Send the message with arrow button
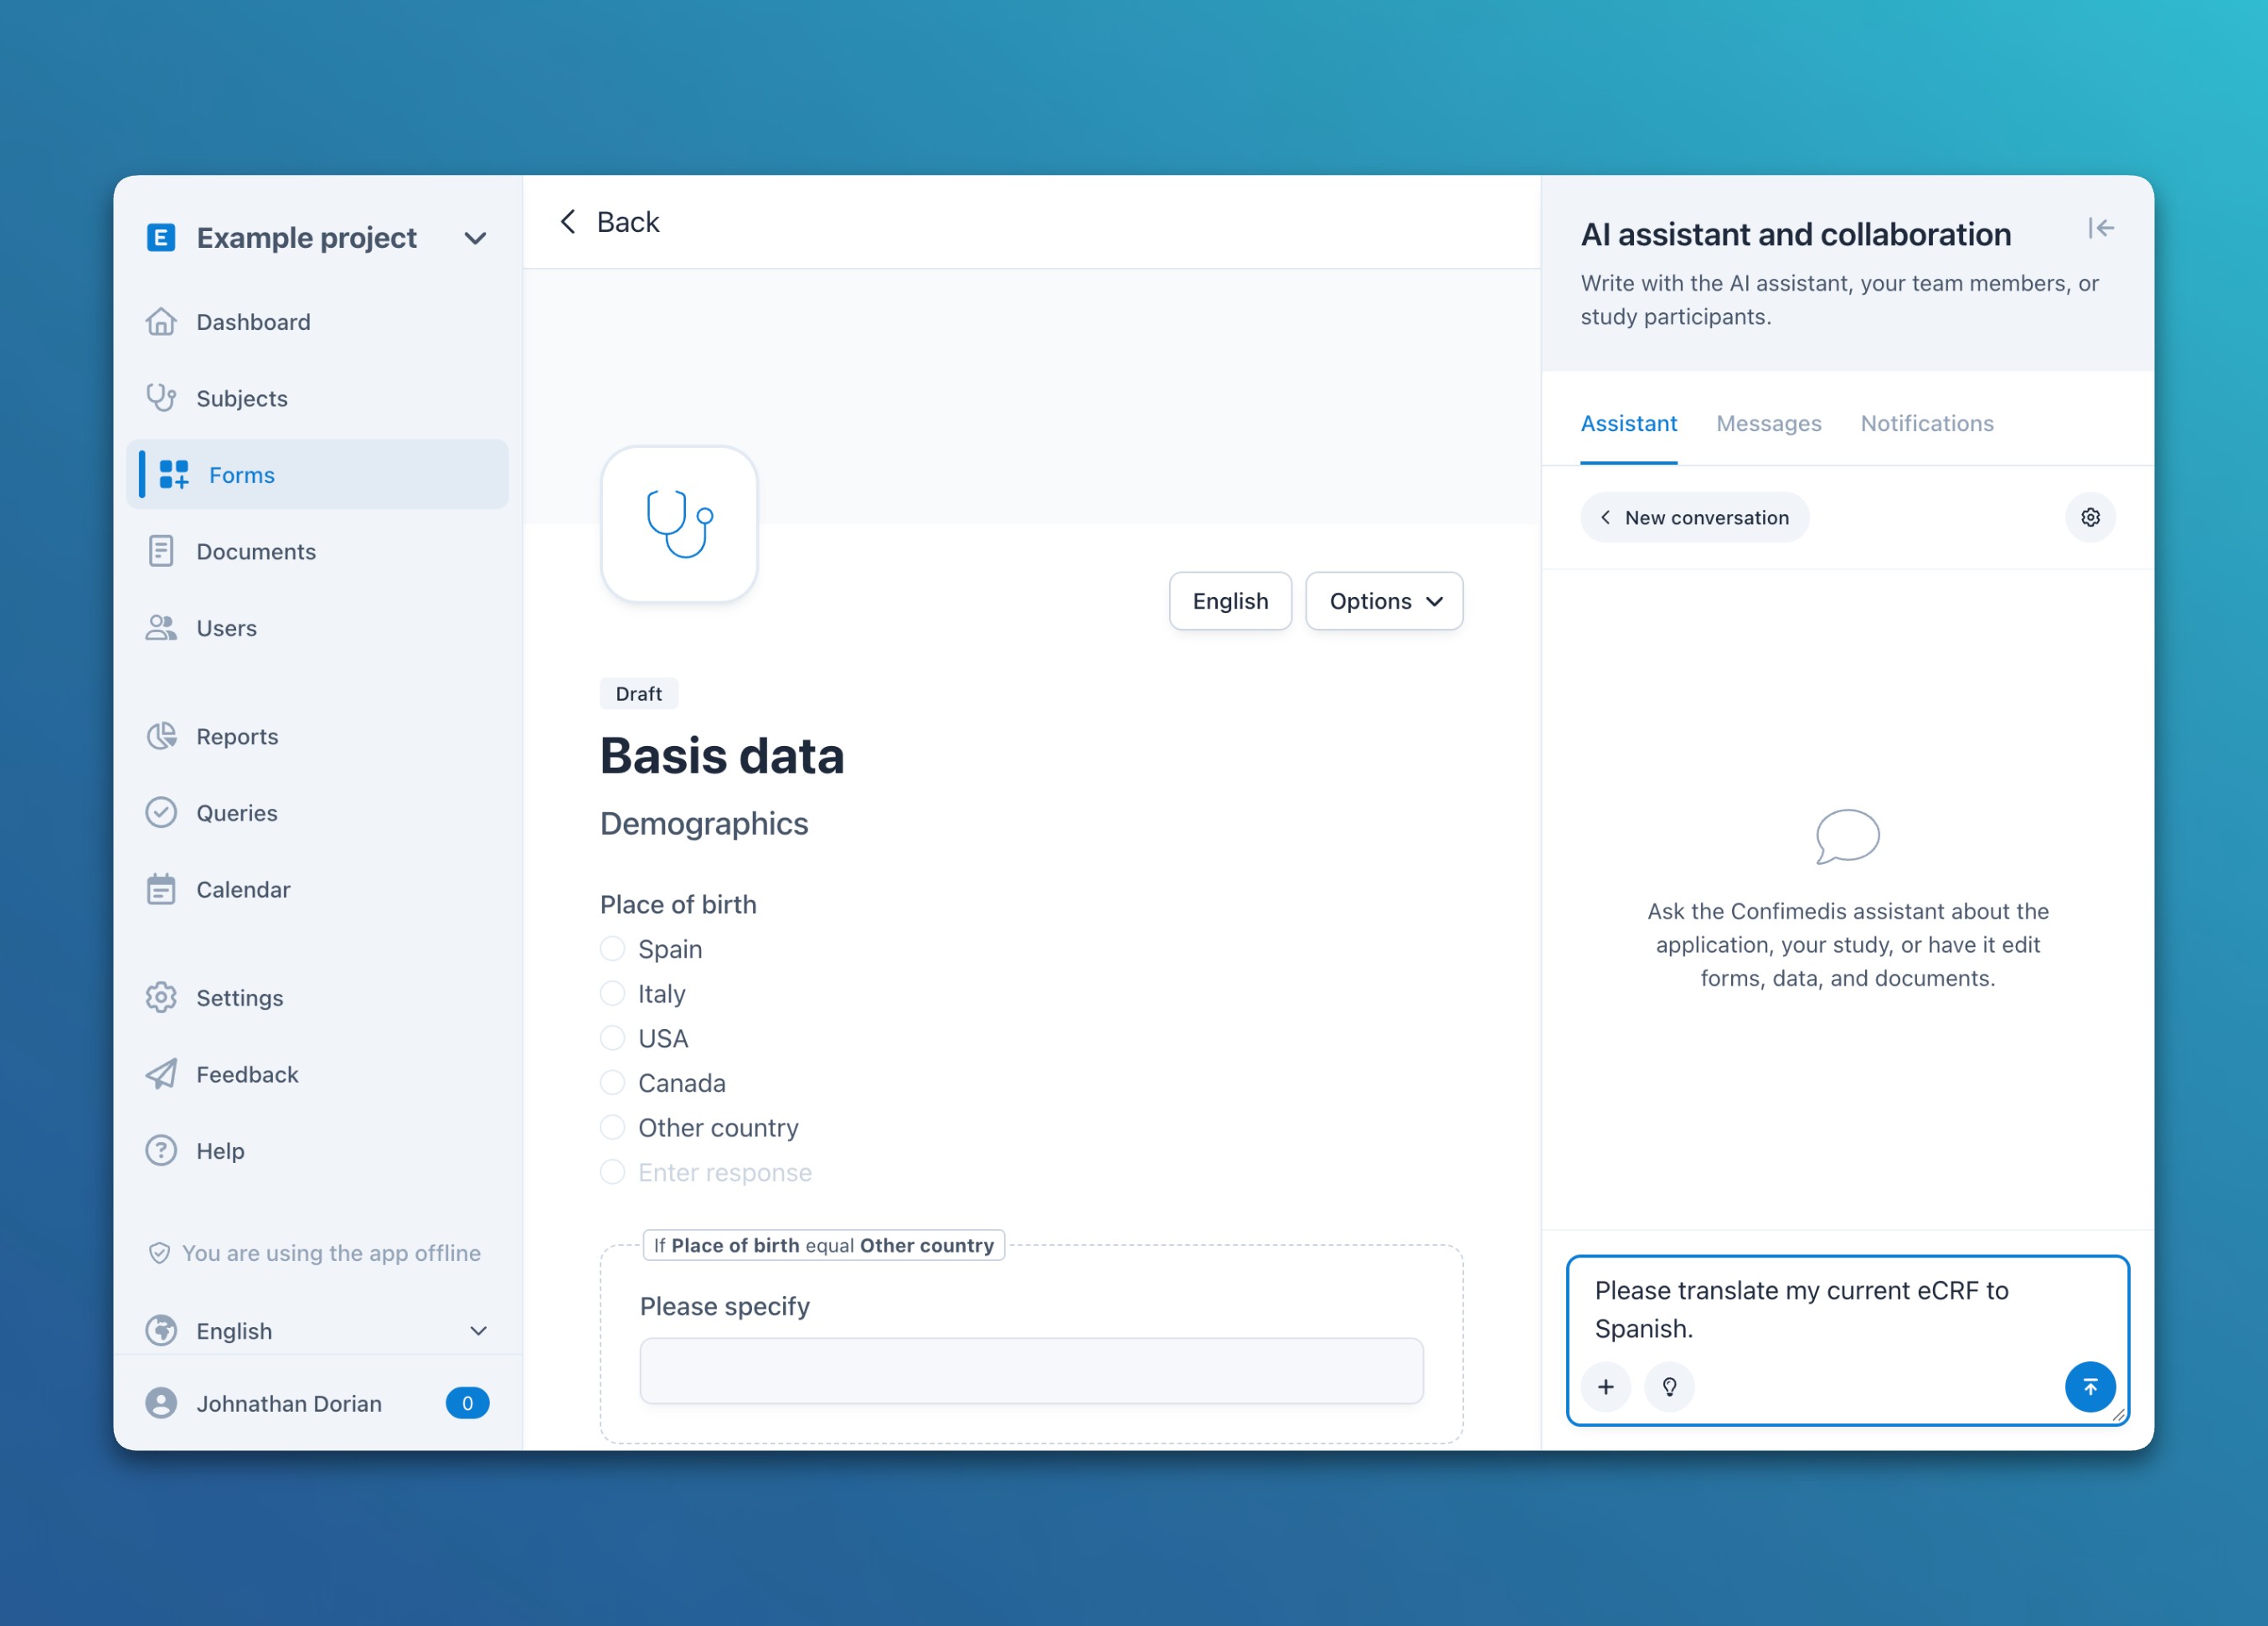The height and width of the screenshot is (1626, 2268). (x=2090, y=1387)
